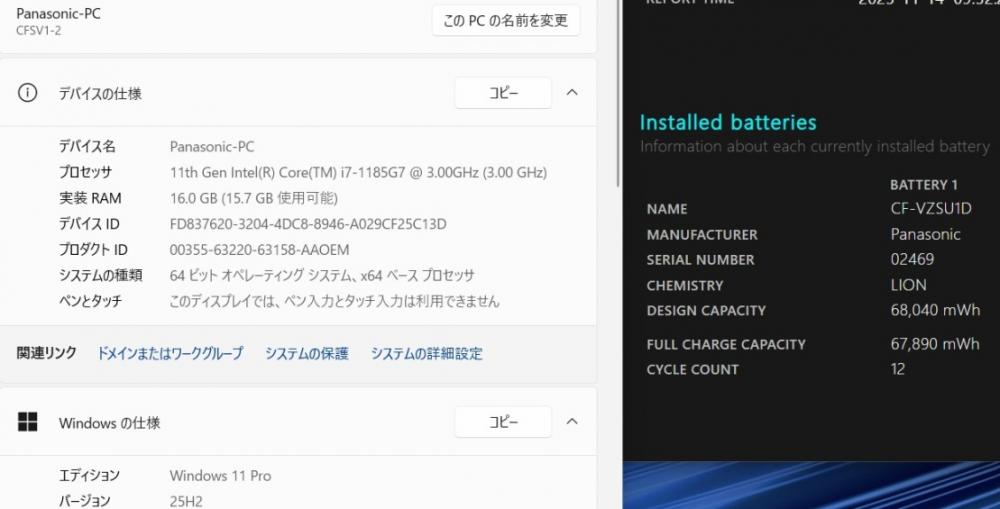The height and width of the screenshot is (509, 1000).
Task: Select the battery serial number 02469
Action: (x=912, y=260)
